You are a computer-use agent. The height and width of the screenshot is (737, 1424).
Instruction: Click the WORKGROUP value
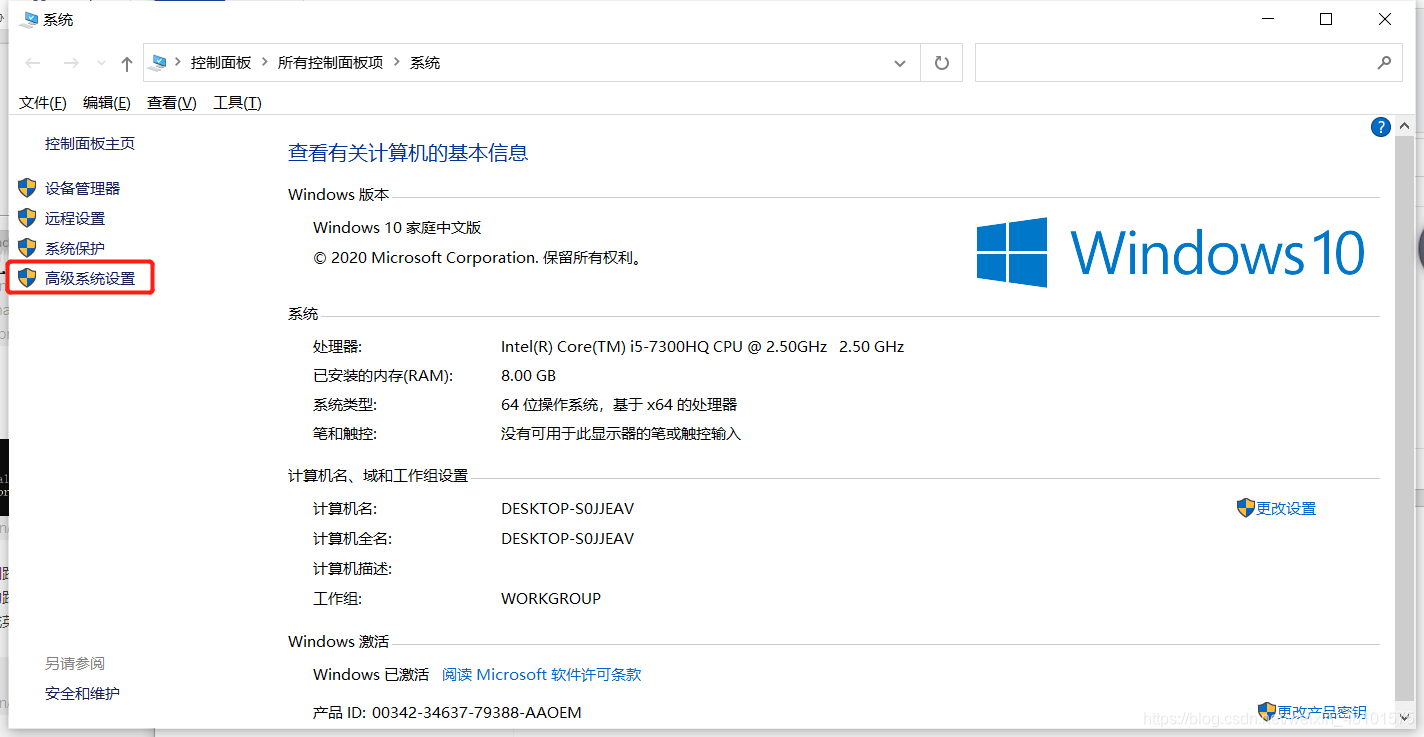pyautogui.click(x=551, y=598)
